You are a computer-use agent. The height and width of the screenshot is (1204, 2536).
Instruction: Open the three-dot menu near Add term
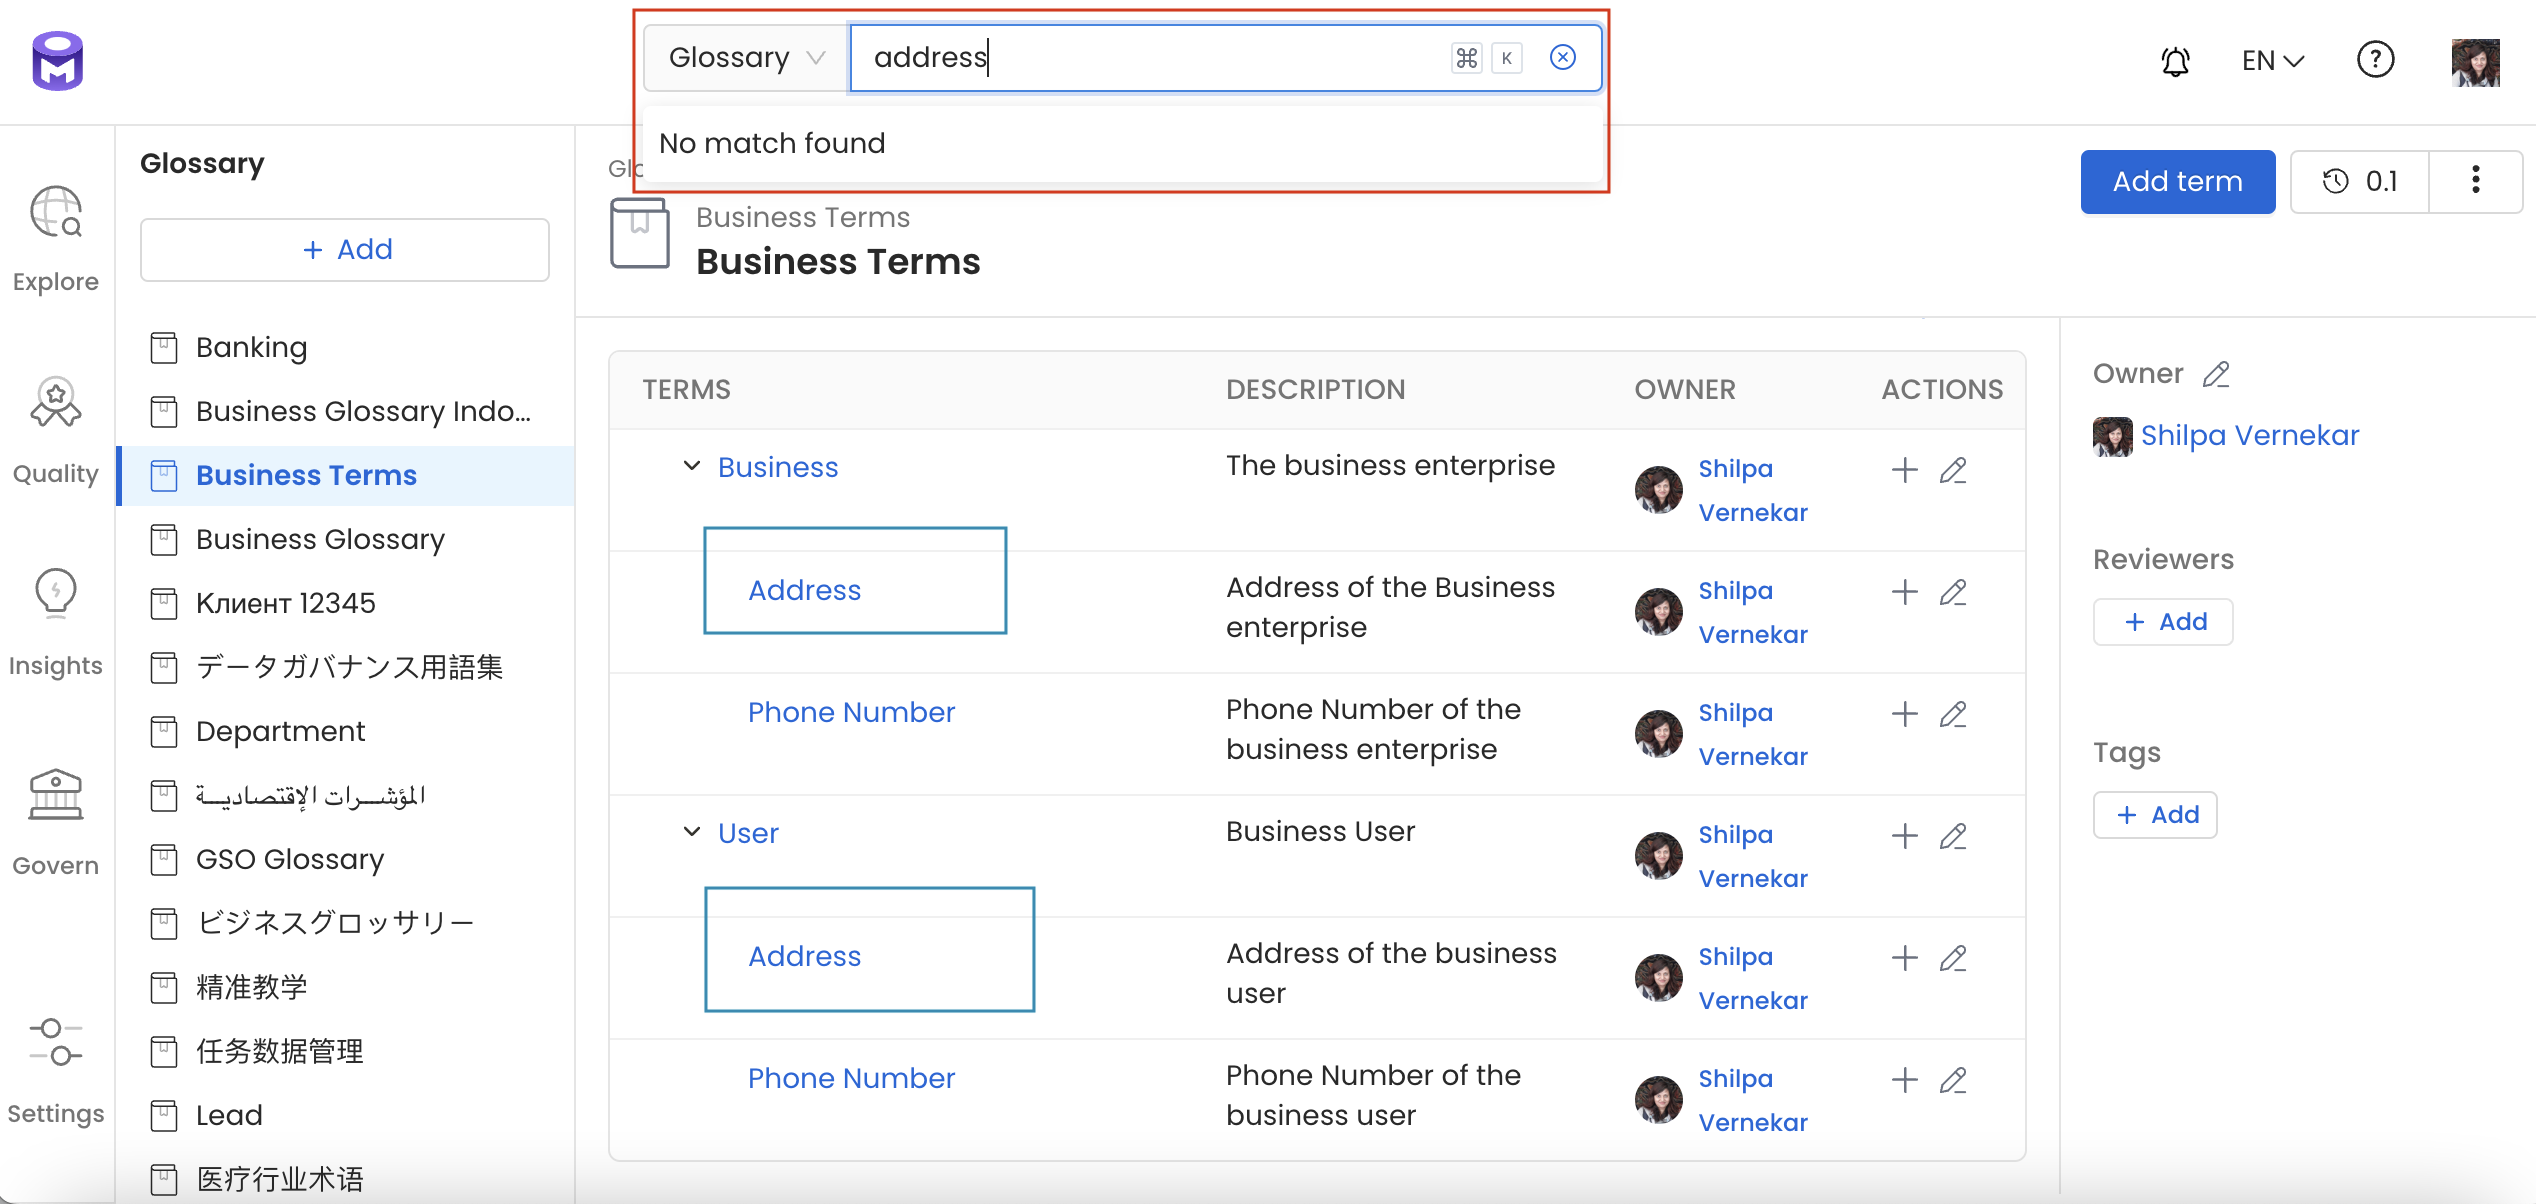coord(2476,181)
